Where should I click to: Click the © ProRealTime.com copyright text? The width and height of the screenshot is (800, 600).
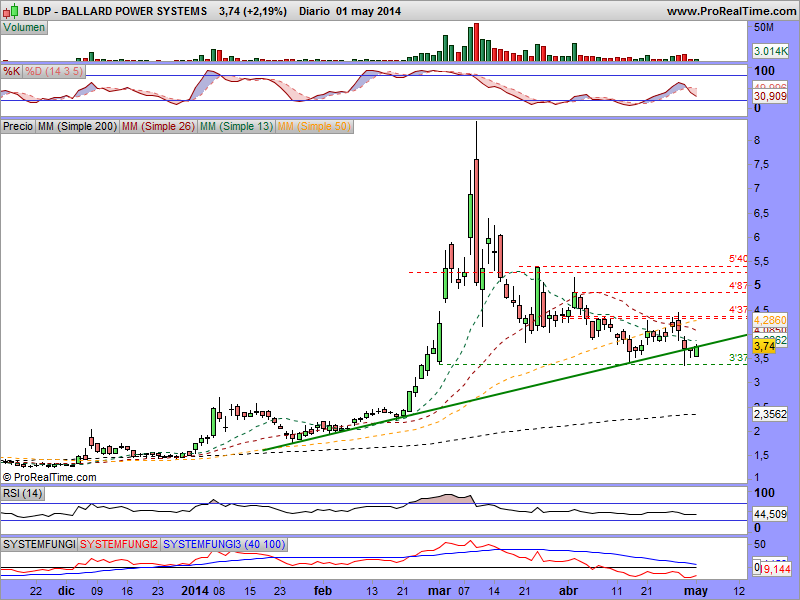click(x=49, y=478)
